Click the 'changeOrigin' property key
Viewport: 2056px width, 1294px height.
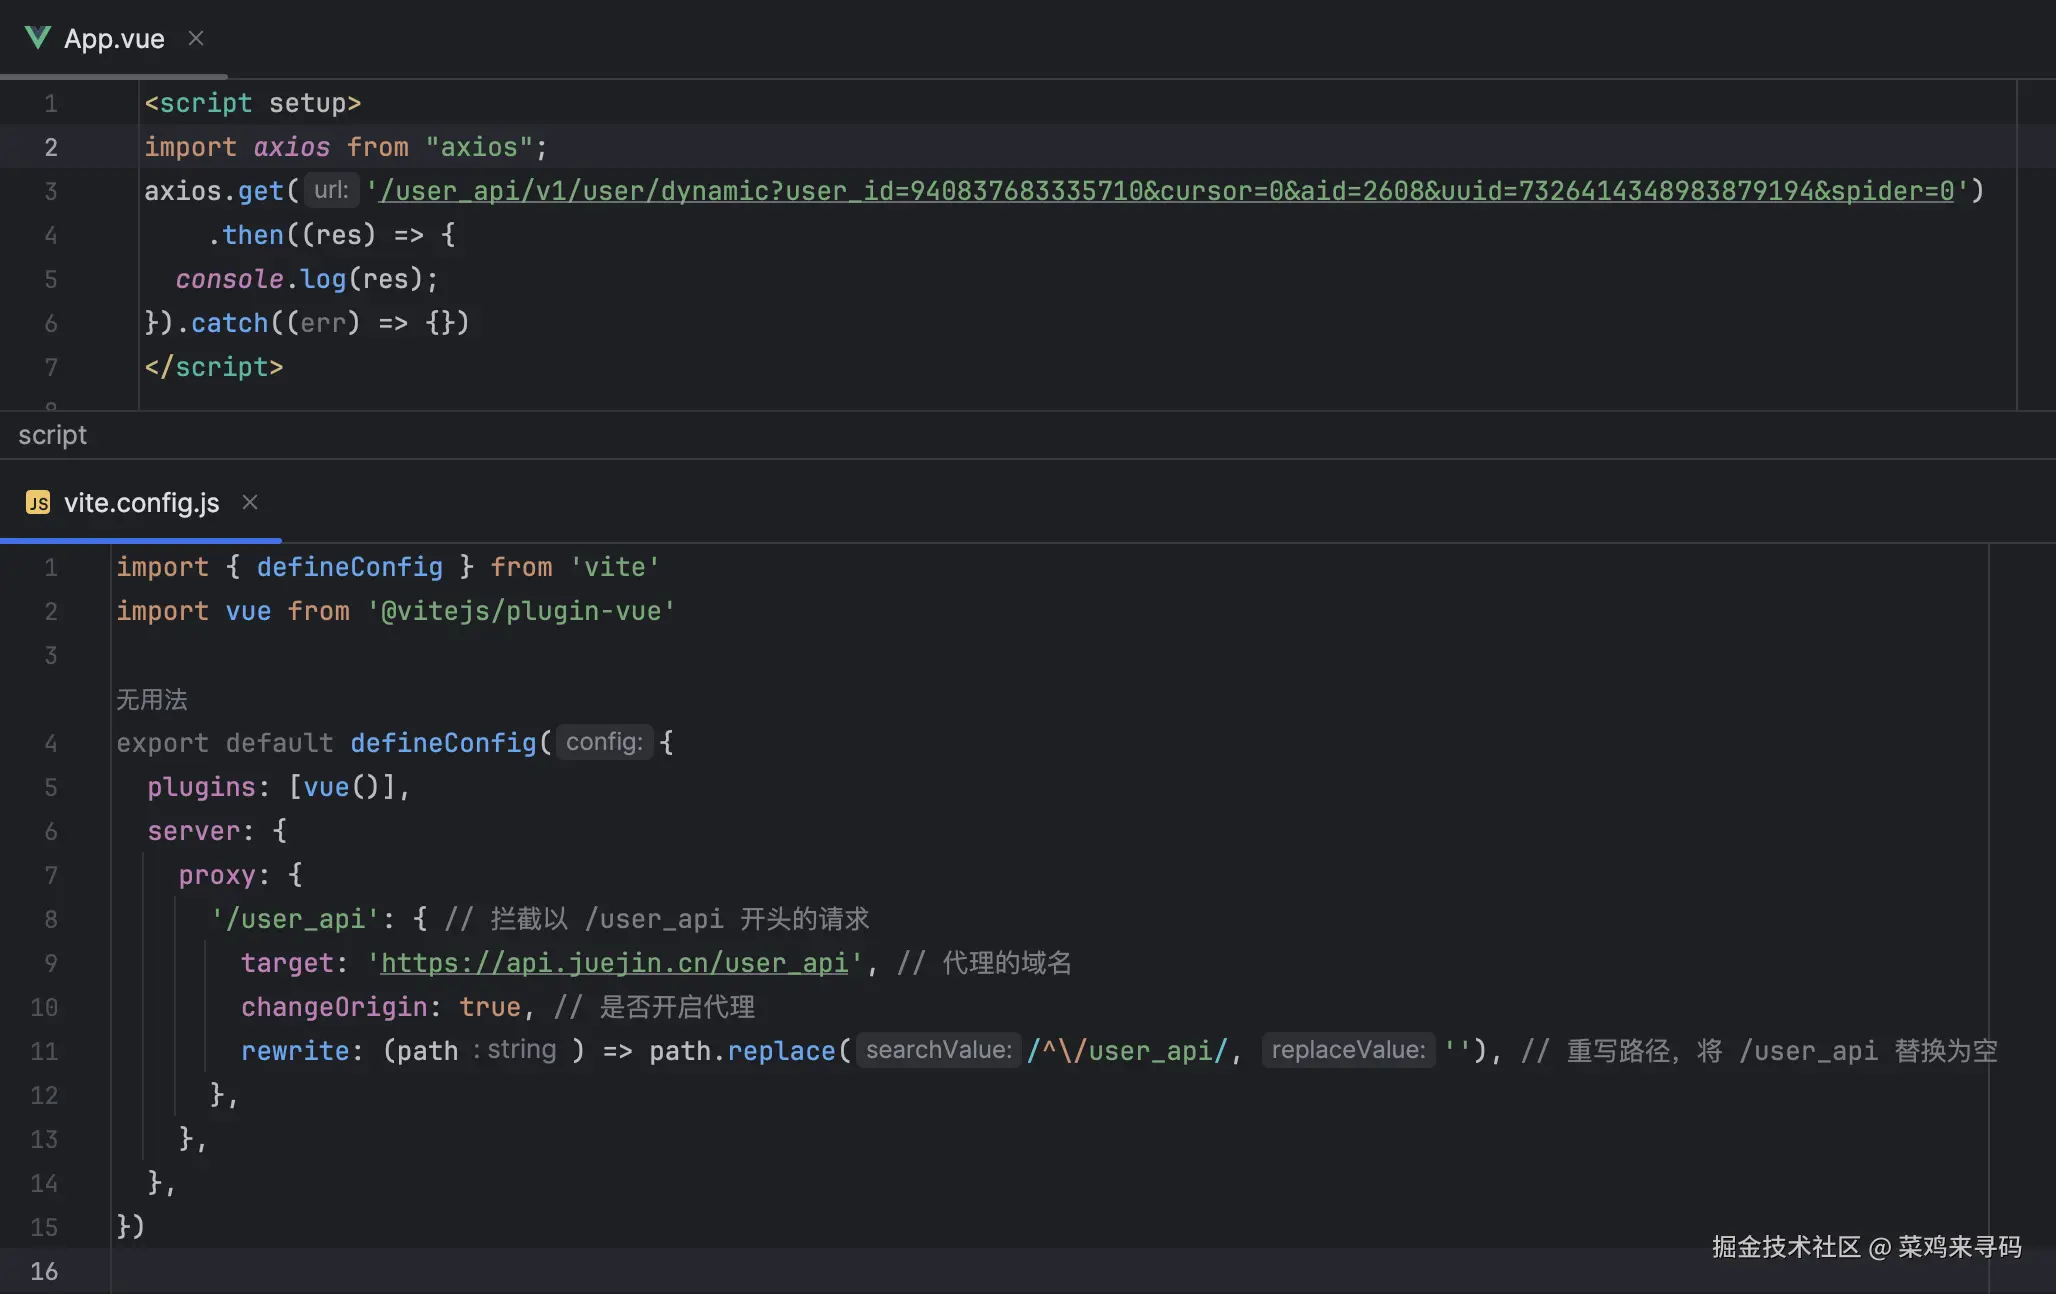click(x=334, y=1007)
